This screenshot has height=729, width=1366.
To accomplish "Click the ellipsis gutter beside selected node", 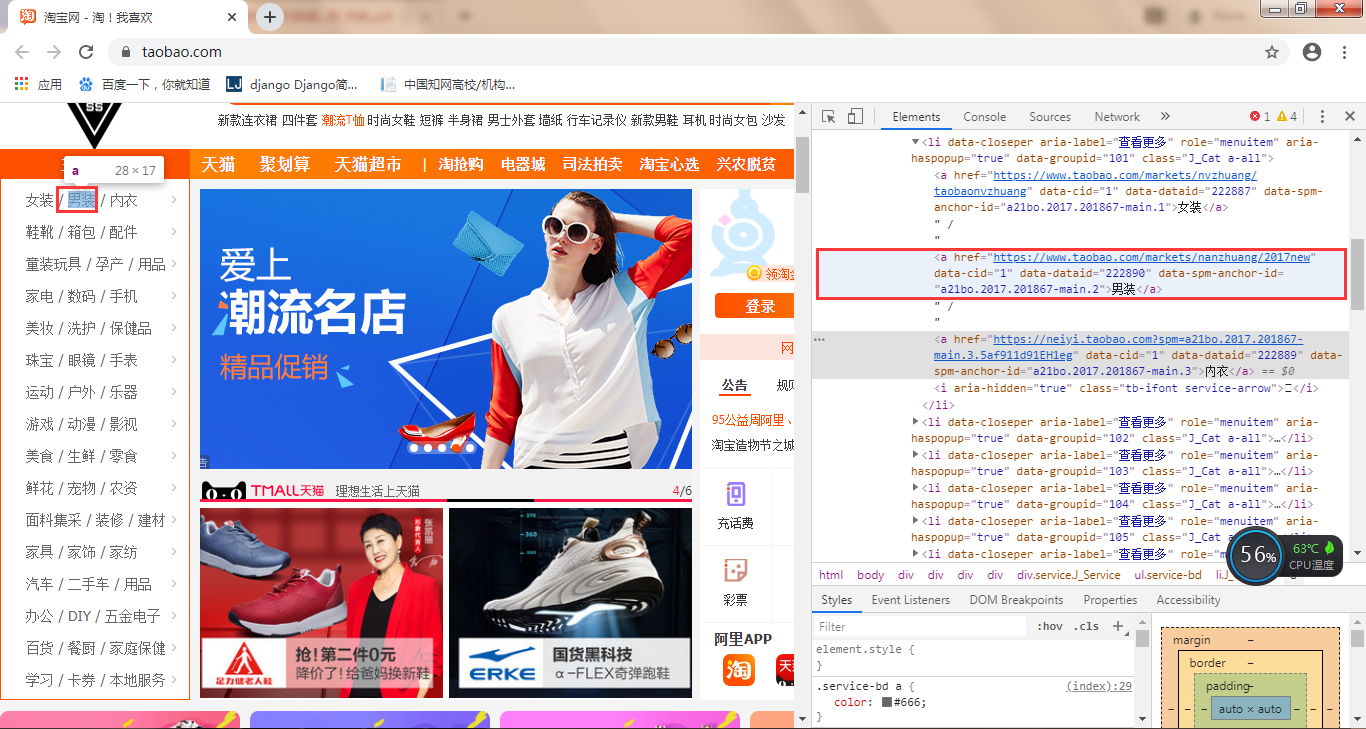I will 820,340.
